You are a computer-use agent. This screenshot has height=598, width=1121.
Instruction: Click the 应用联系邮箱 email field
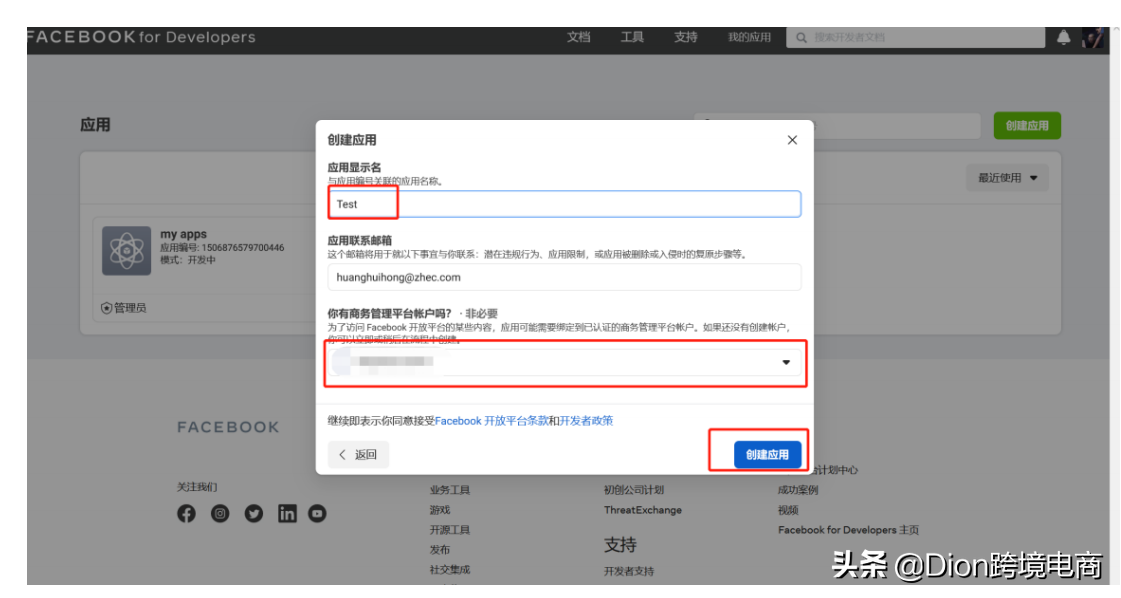click(x=564, y=278)
